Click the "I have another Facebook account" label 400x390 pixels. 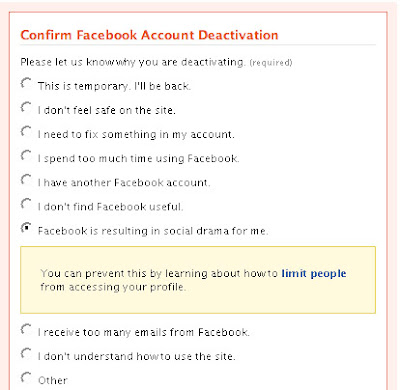124,183
